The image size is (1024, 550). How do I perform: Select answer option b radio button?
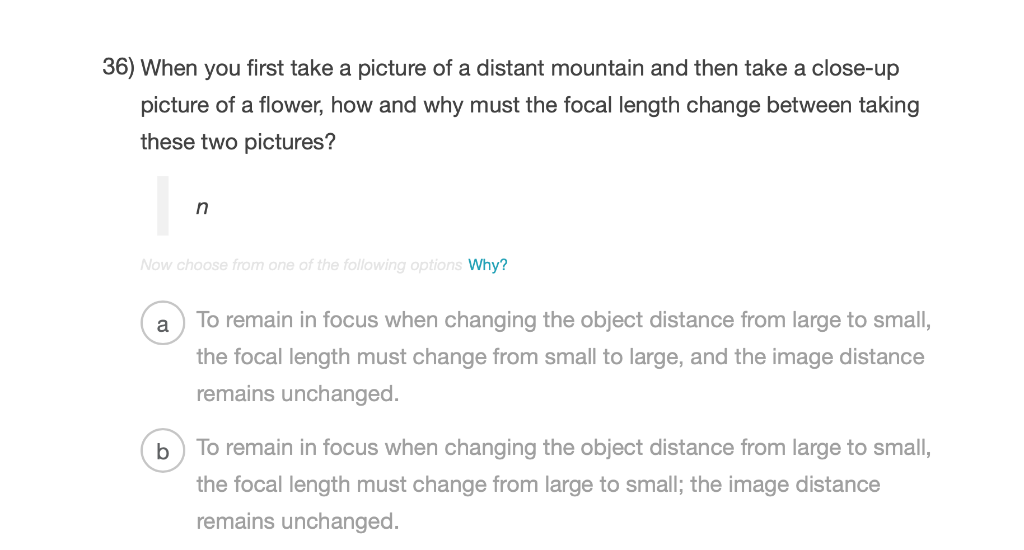(x=163, y=451)
